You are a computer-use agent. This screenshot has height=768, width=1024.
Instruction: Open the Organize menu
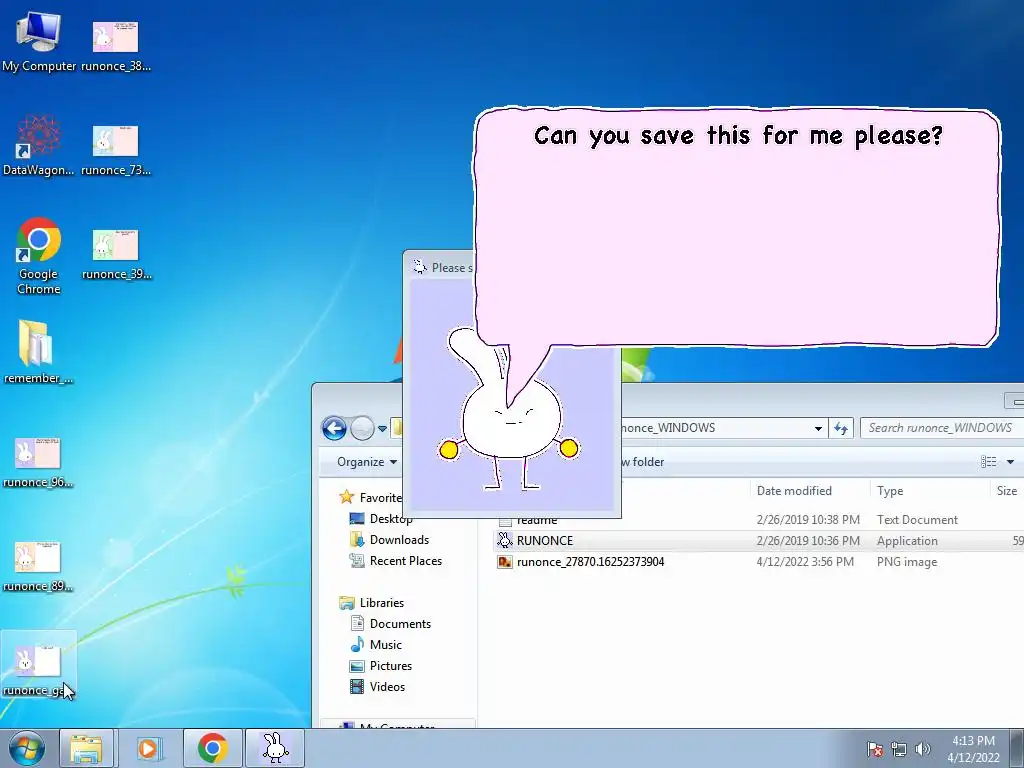coord(366,462)
